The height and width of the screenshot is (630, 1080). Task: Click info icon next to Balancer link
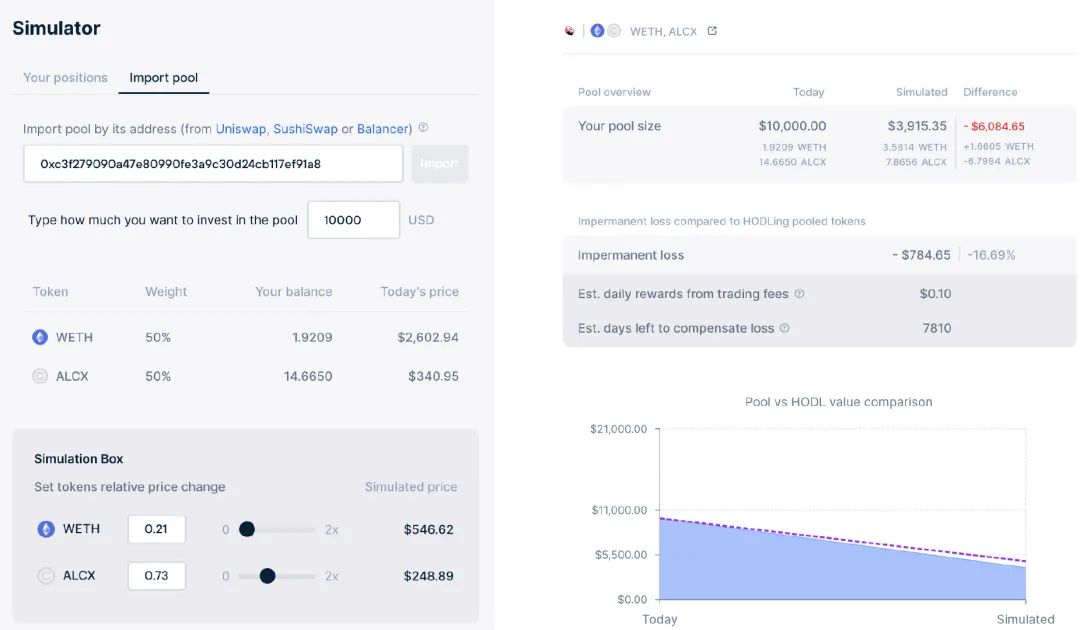point(423,128)
